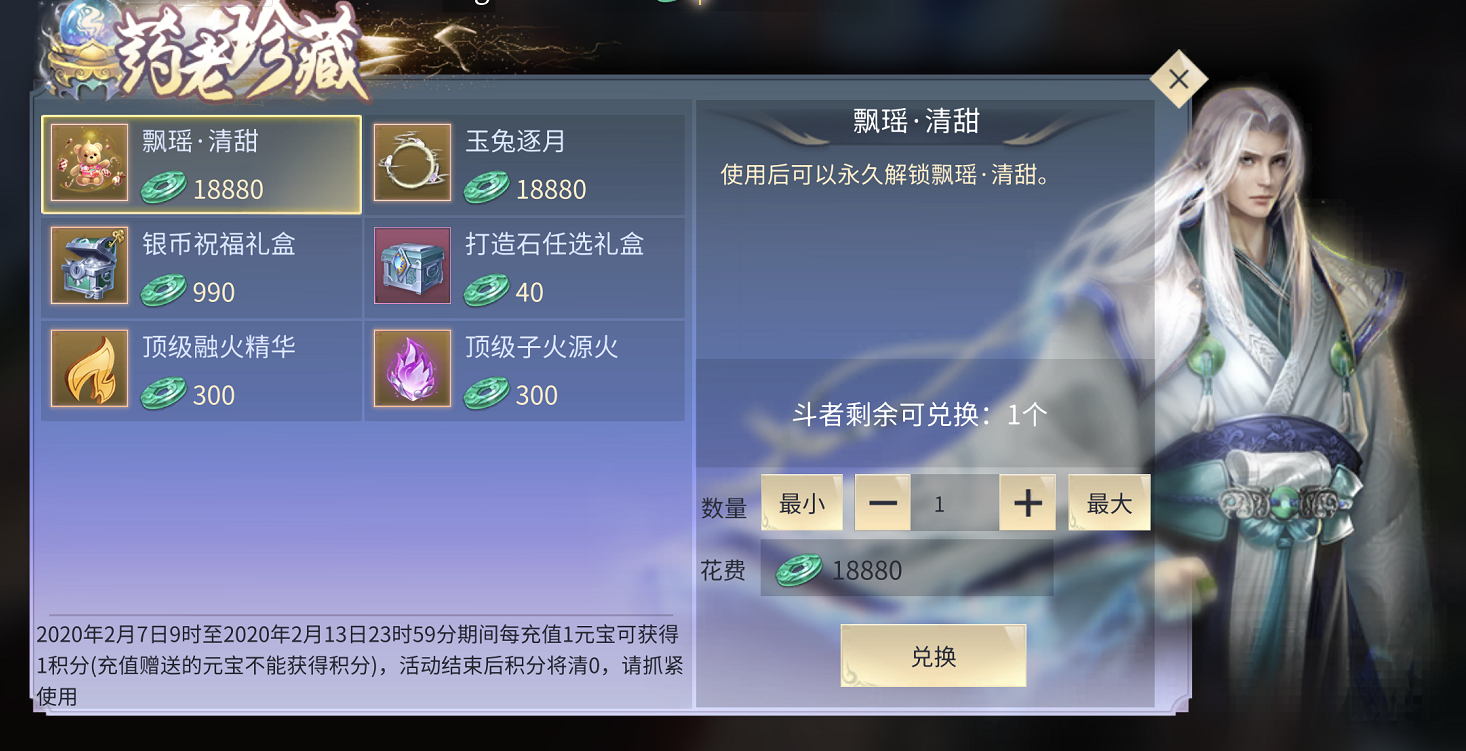The width and height of the screenshot is (1466, 751).
Task: Select the 玉兔逐月 ring icon
Action: point(412,163)
